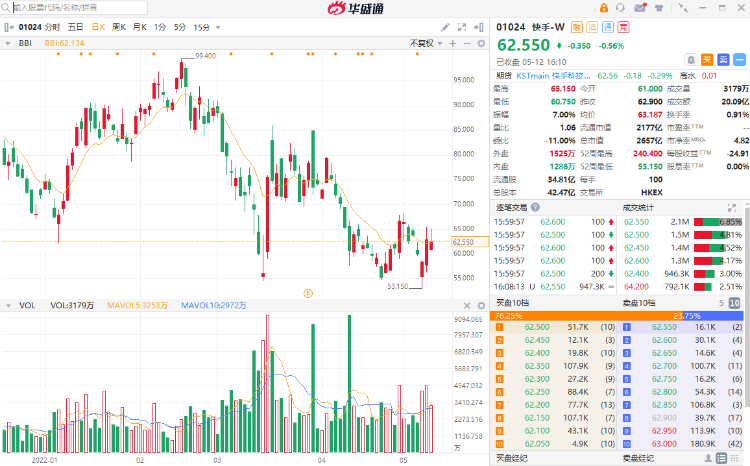Click the MAVOL10:2972万 indicator label

tap(213, 305)
